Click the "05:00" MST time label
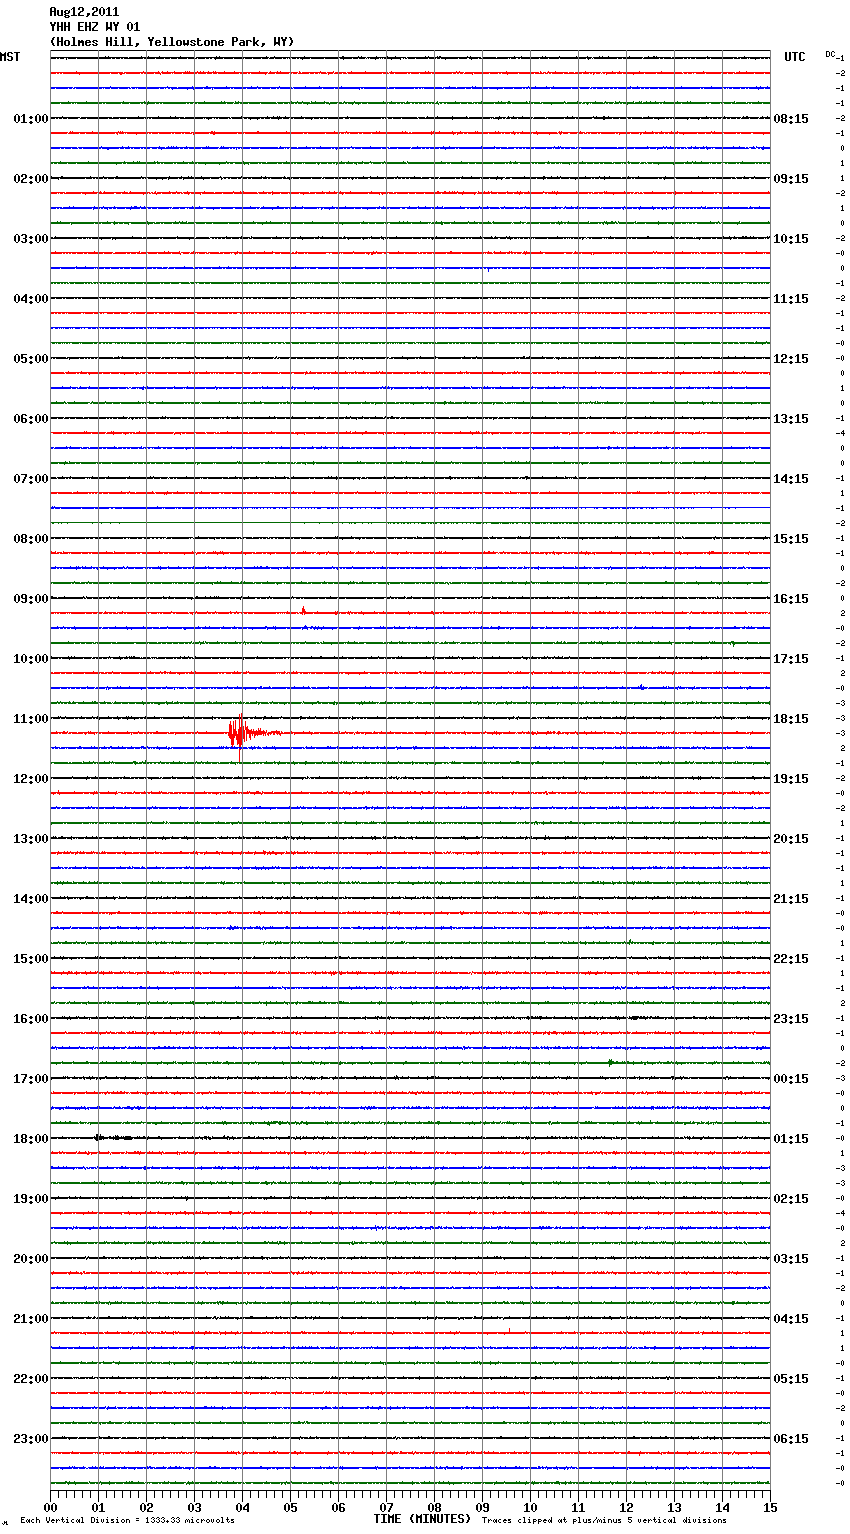Image resolution: width=850 pixels, height=1534 pixels. pos(30,359)
